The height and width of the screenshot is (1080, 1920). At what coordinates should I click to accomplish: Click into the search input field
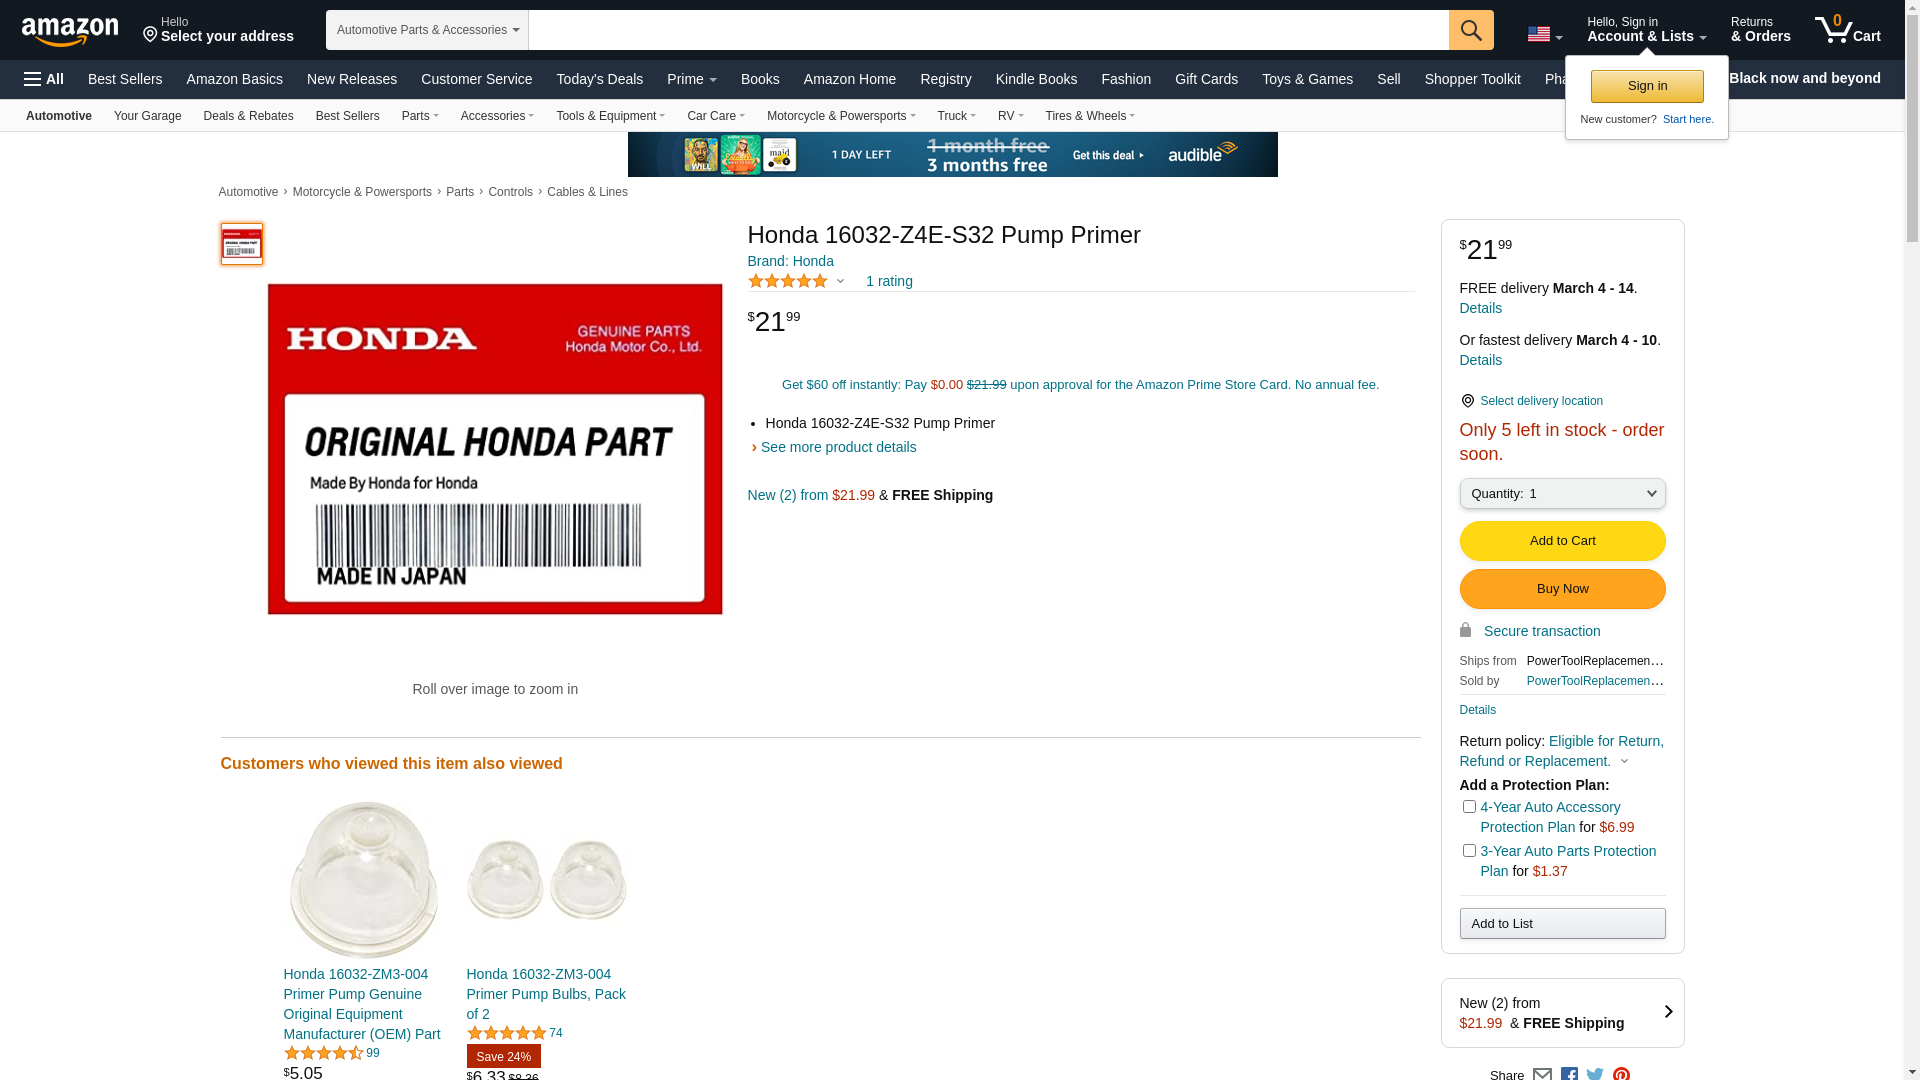[x=988, y=30]
